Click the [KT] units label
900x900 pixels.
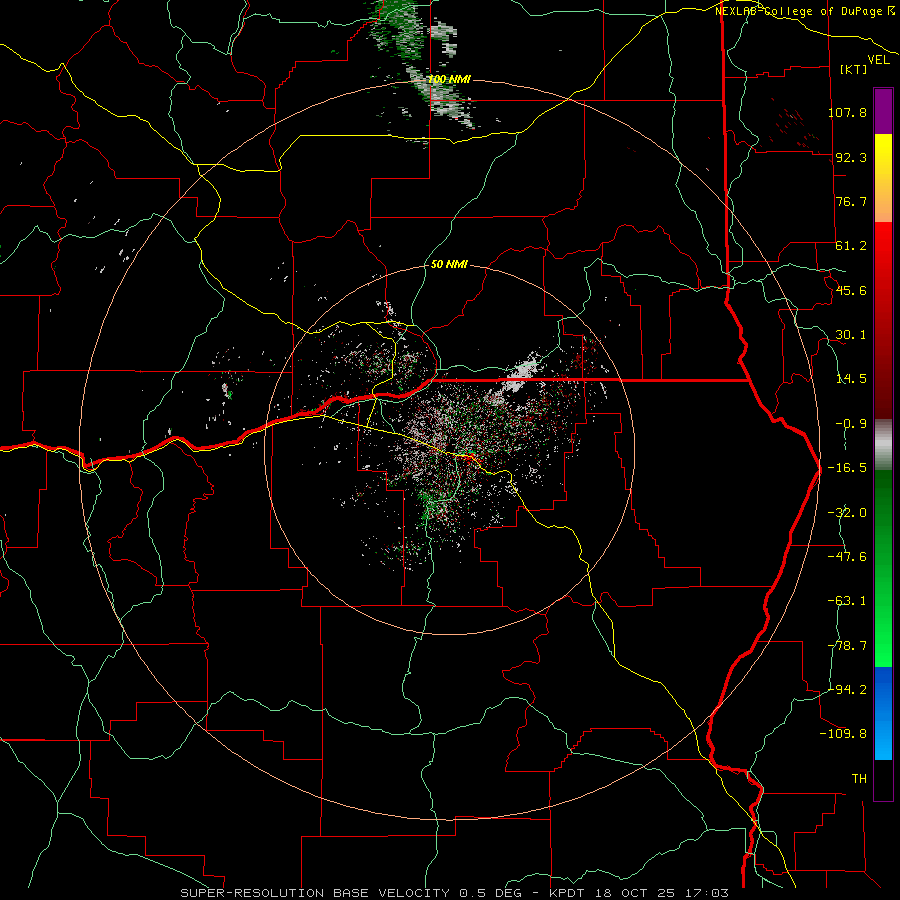[x=854, y=69]
